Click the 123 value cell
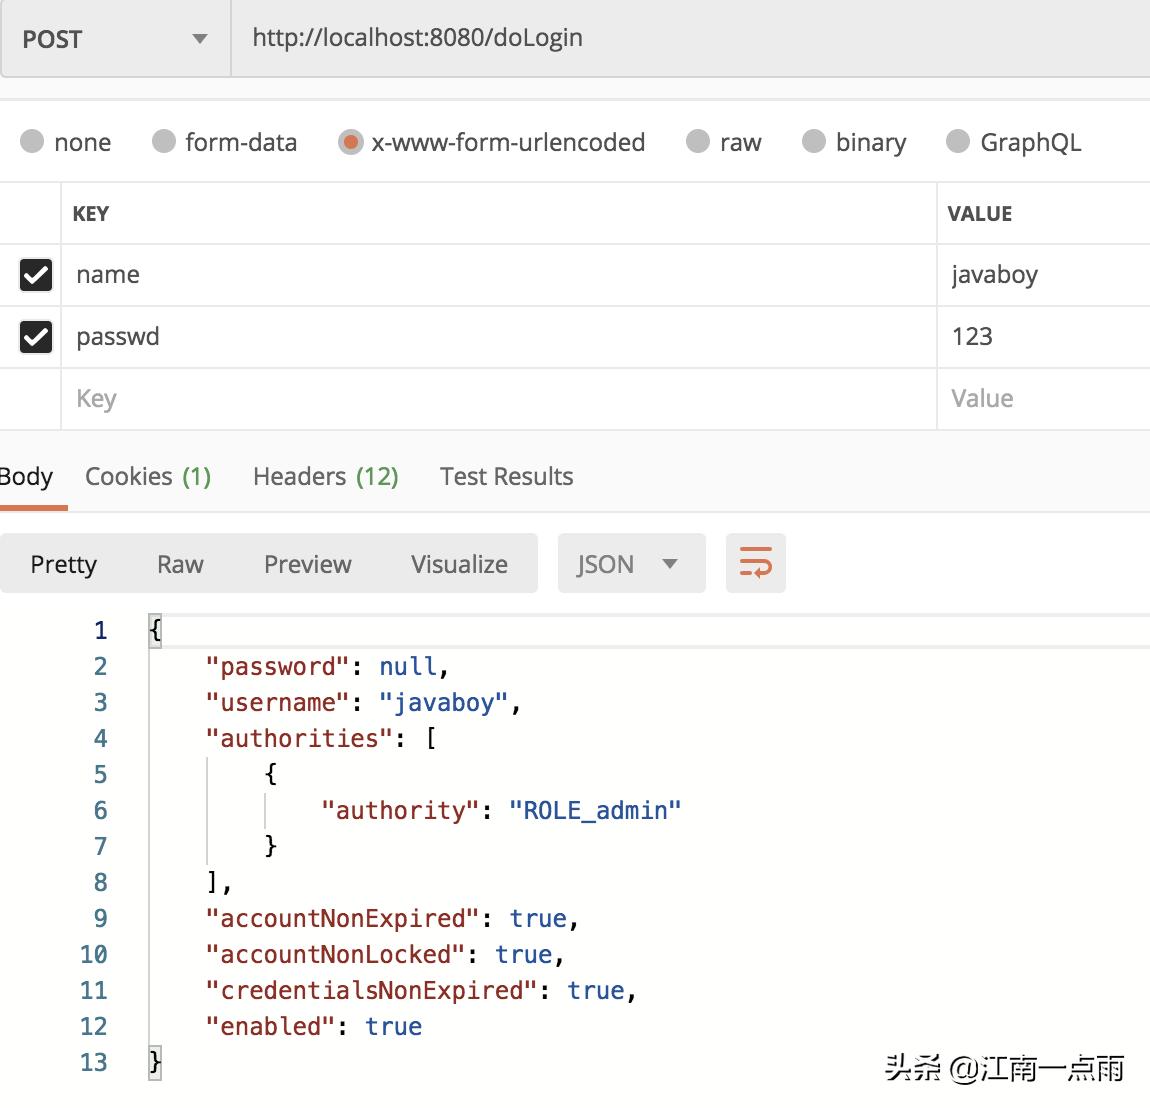Image resolution: width=1150 pixels, height=1108 pixels. (x=1043, y=337)
